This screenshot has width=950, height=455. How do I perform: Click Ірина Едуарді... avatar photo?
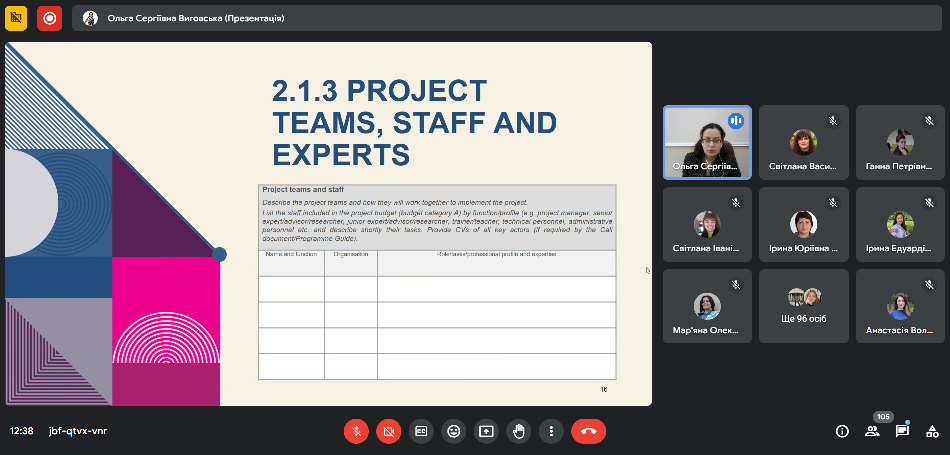point(900,224)
